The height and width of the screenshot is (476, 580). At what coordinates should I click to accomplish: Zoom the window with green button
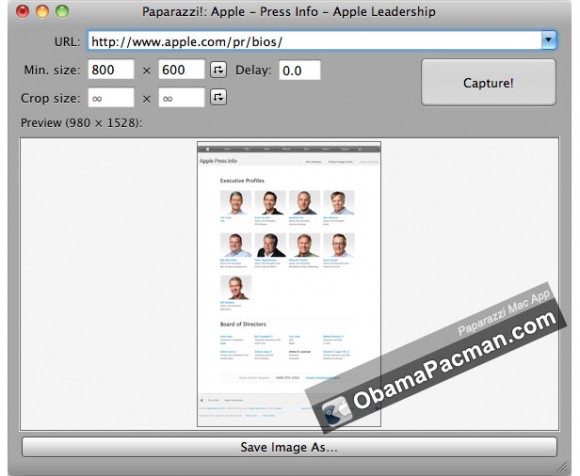point(62,11)
